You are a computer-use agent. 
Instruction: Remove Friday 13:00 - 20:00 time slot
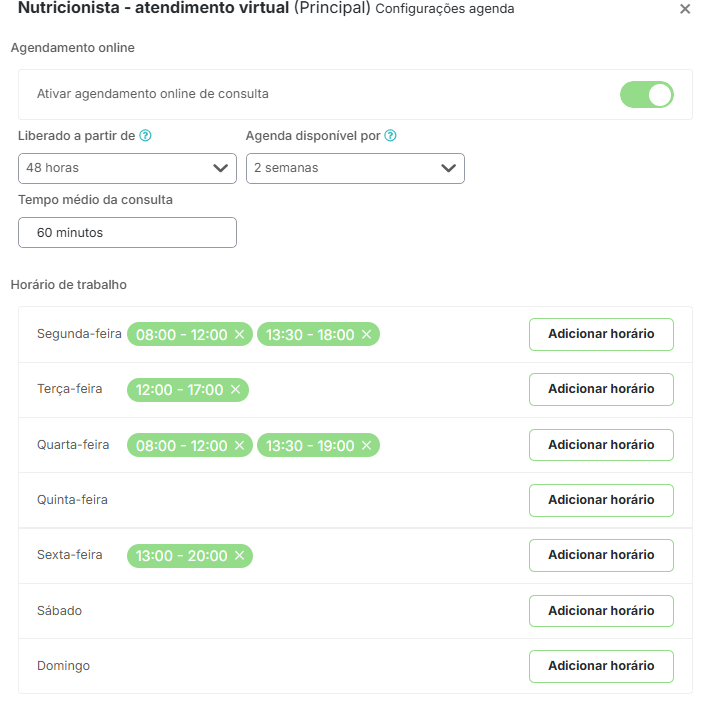click(239, 556)
